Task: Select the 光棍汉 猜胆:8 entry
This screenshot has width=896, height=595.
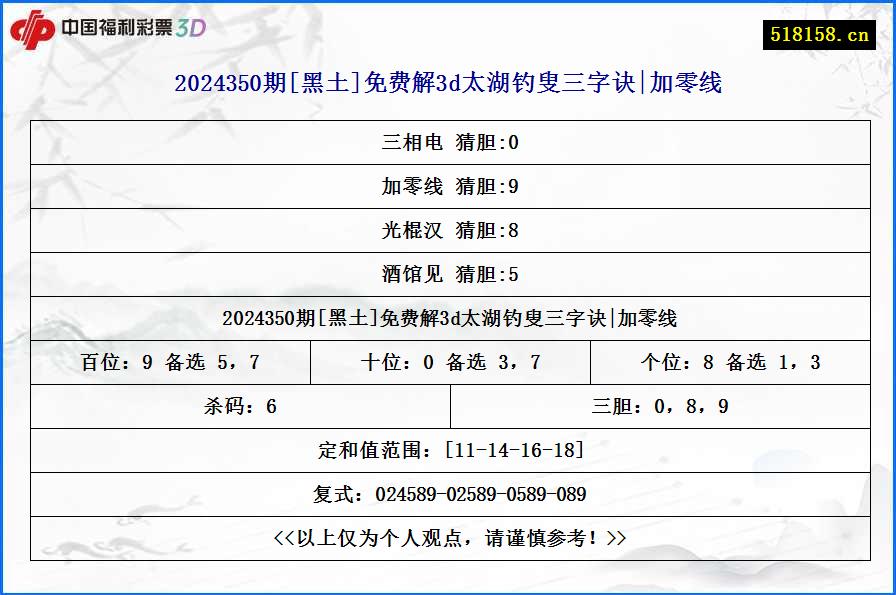Action: [448, 230]
